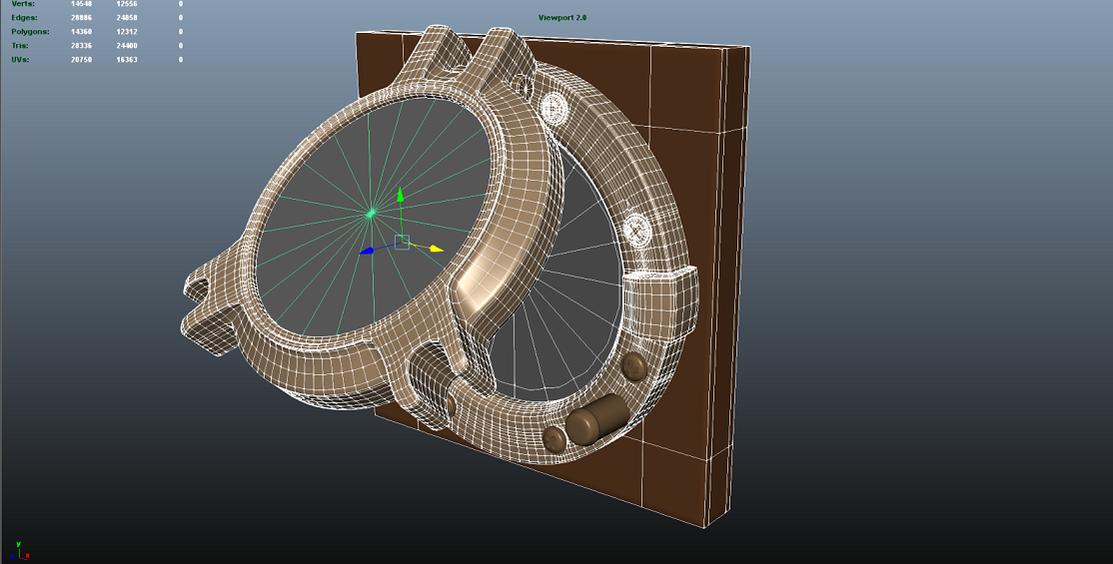Click the 14360 polygons count
This screenshot has width=1113, height=564.
point(81,32)
